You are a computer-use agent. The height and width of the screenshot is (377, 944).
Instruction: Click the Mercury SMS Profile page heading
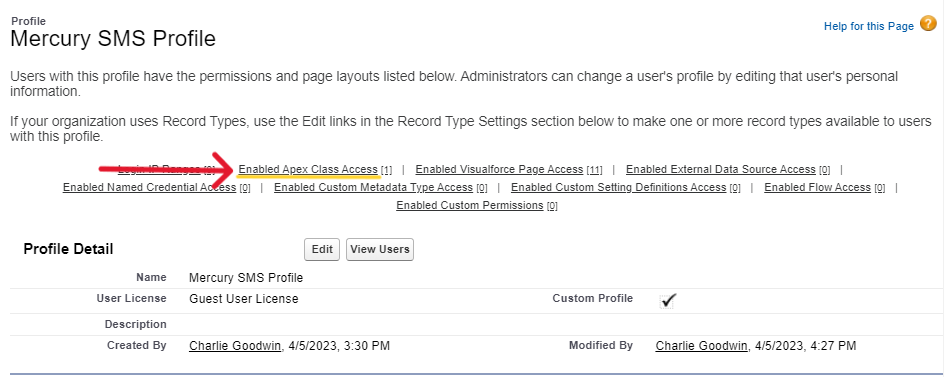pos(113,39)
